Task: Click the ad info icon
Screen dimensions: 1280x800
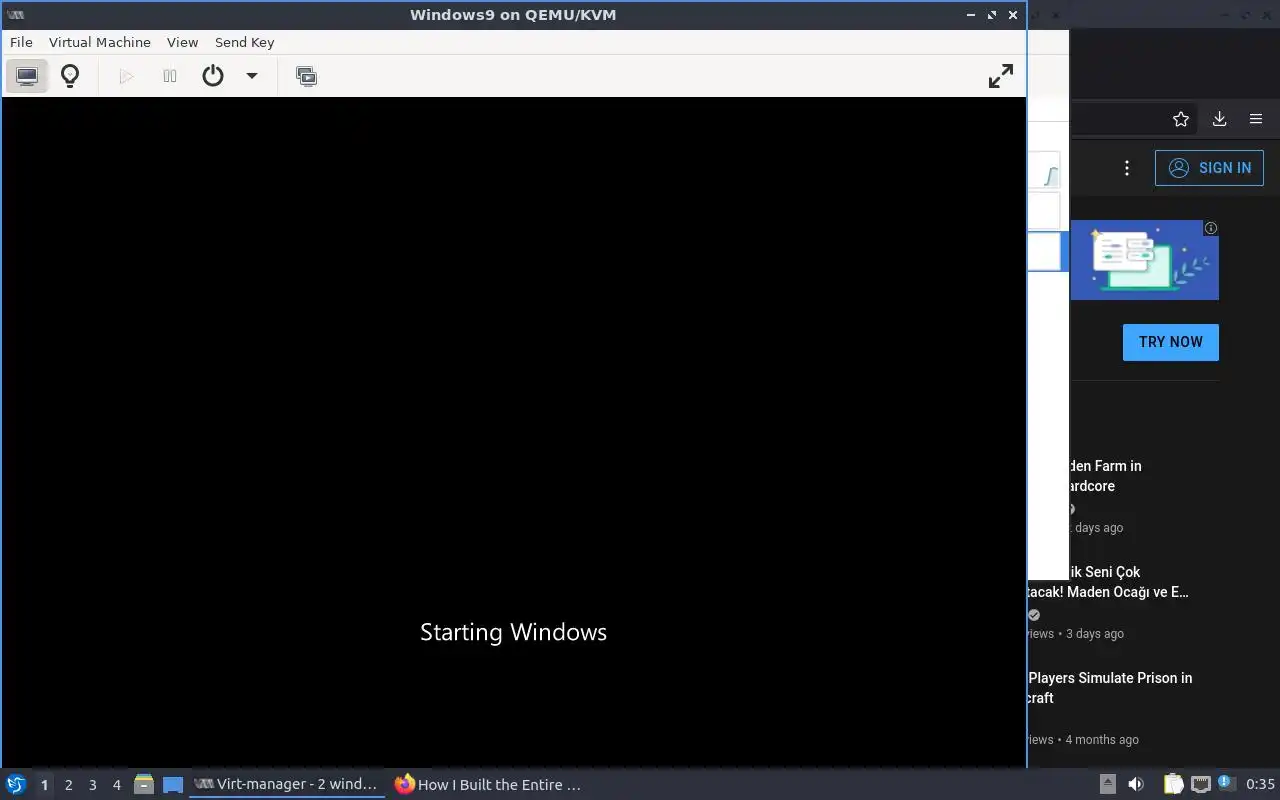Action: point(1211,228)
